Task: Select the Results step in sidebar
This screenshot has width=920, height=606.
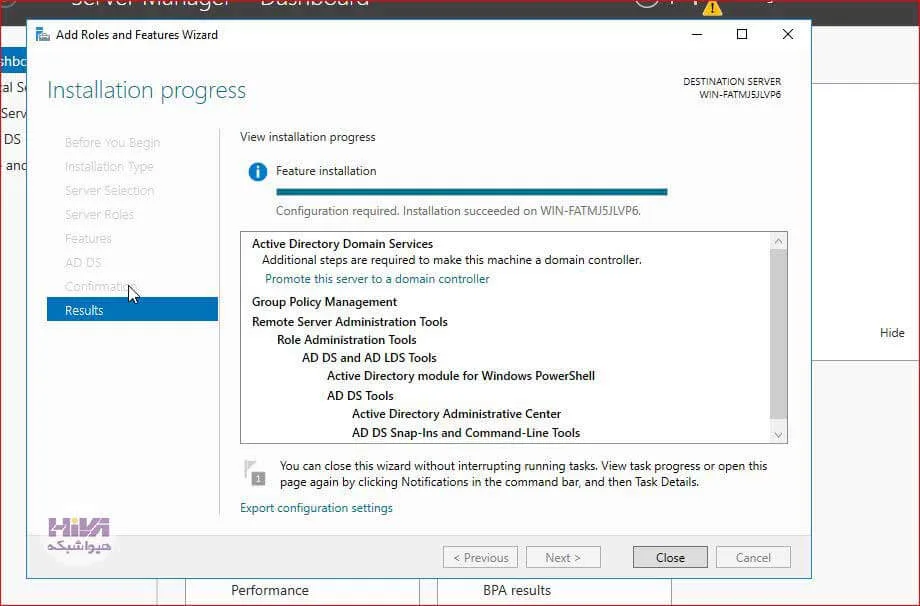Action: (132, 310)
